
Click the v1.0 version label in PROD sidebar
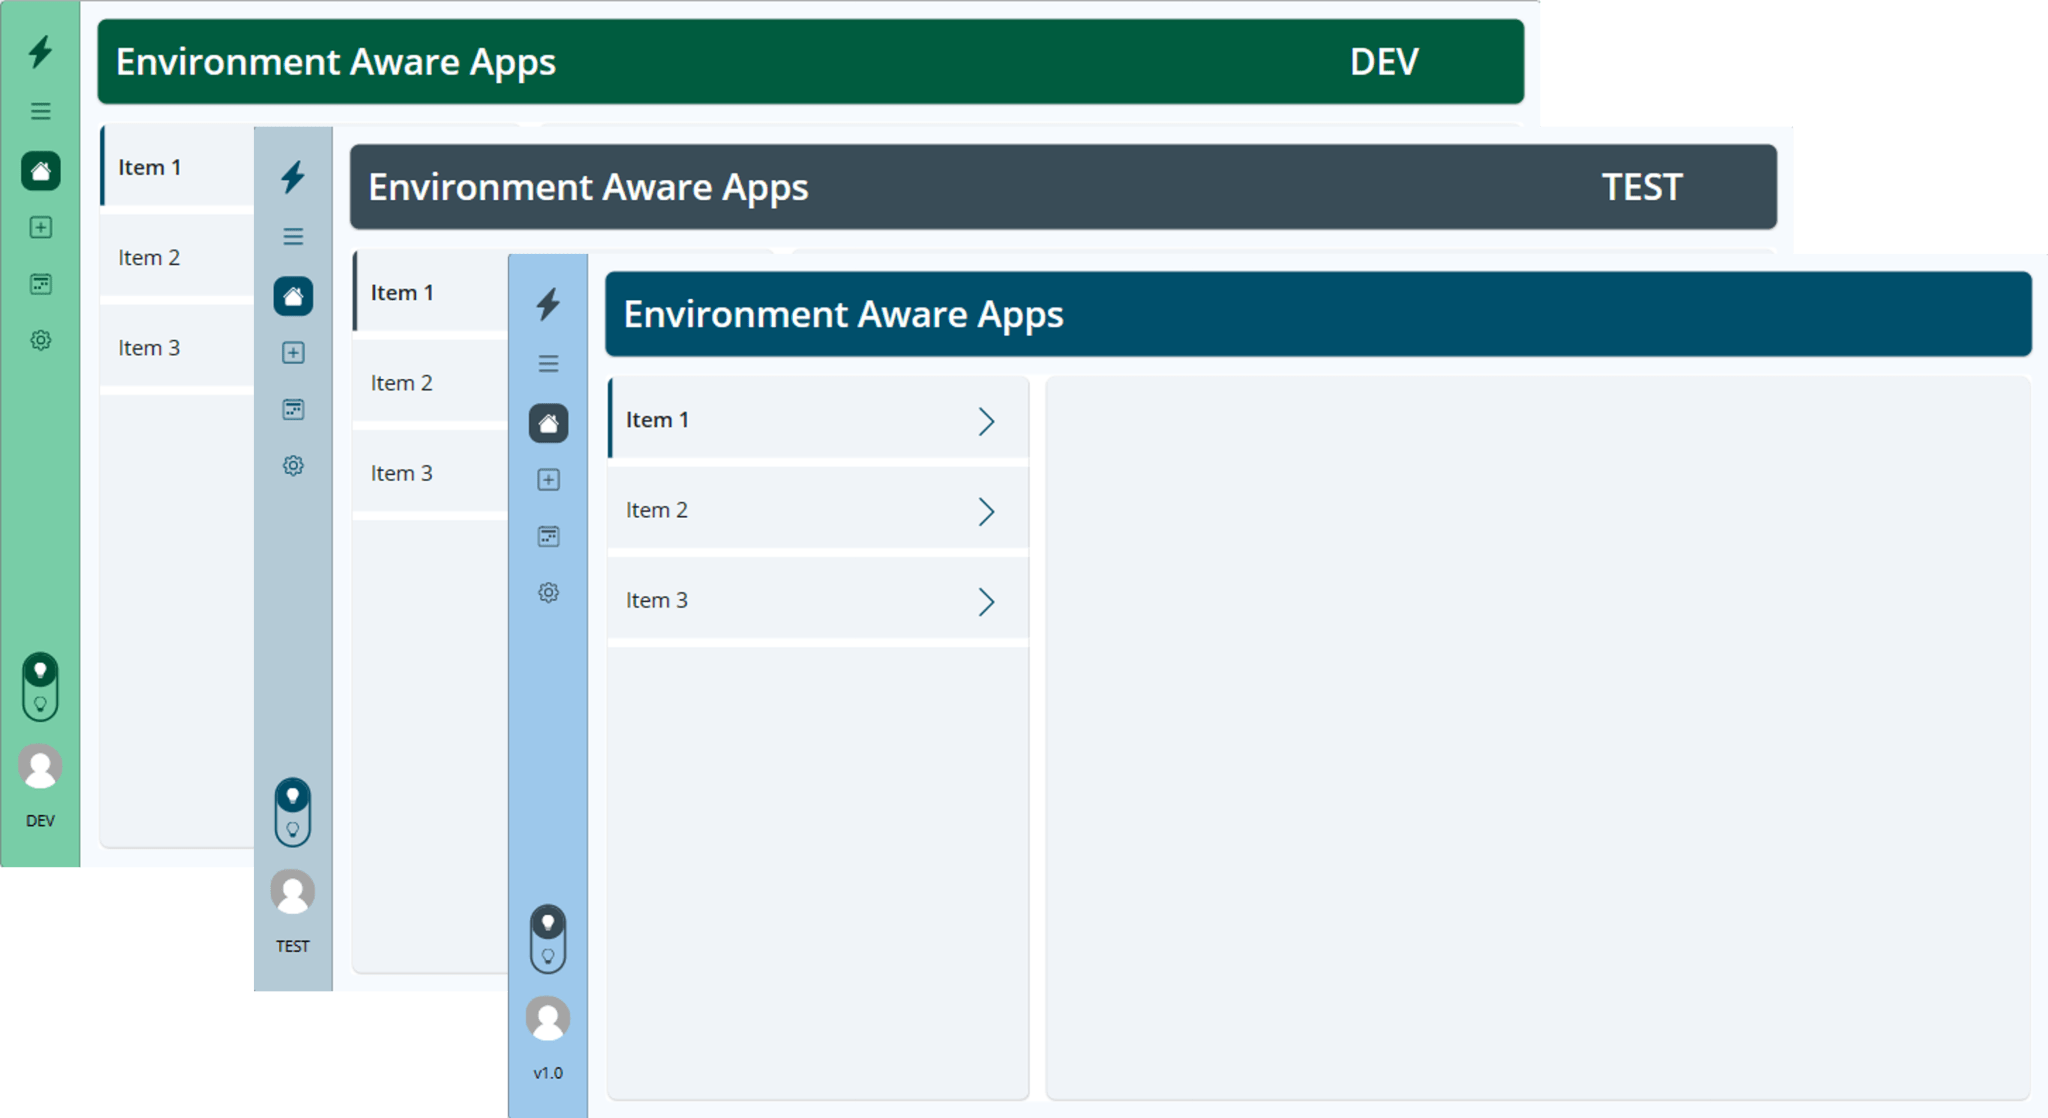pyautogui.click(x=548, y=1072)
